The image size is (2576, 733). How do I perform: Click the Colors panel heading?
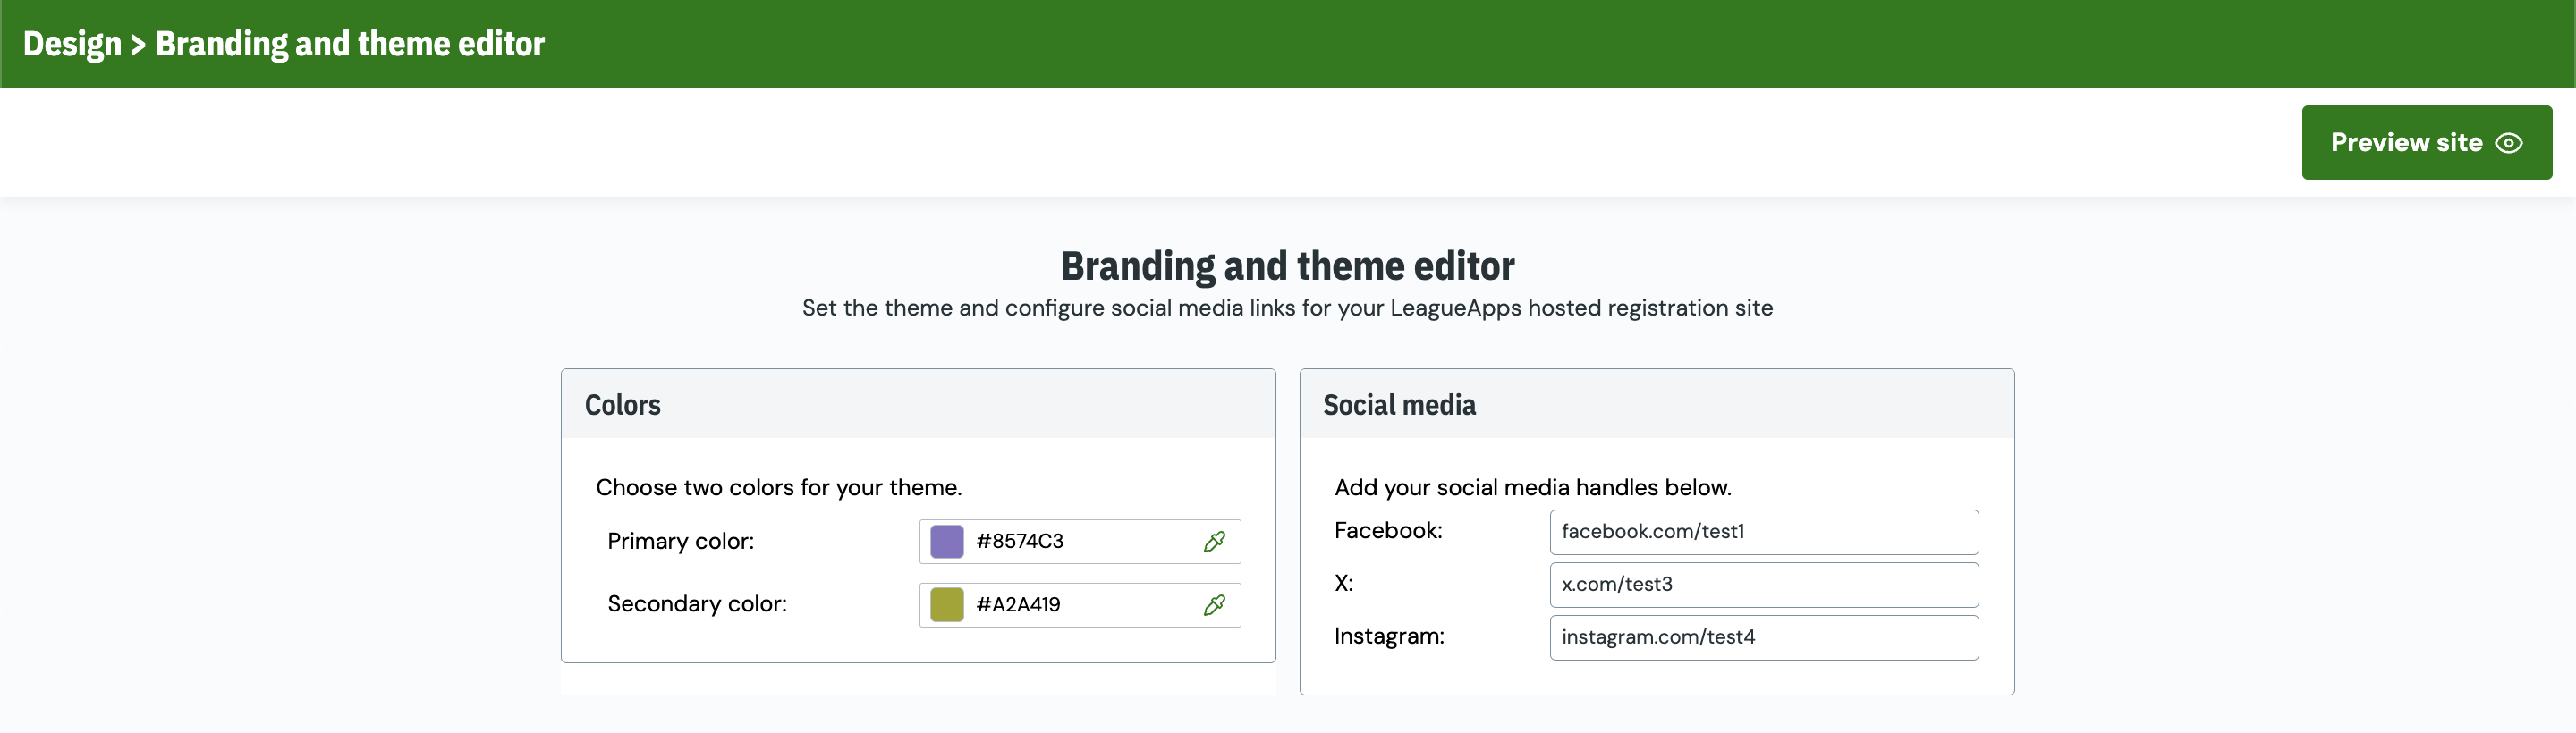[x=622, y=405]
